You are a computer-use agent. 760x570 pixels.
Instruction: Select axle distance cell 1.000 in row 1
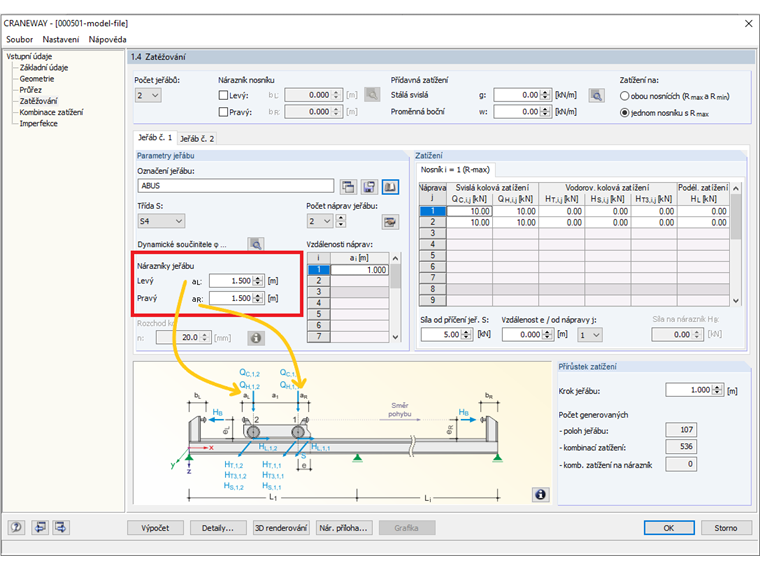tap(359, 270)
